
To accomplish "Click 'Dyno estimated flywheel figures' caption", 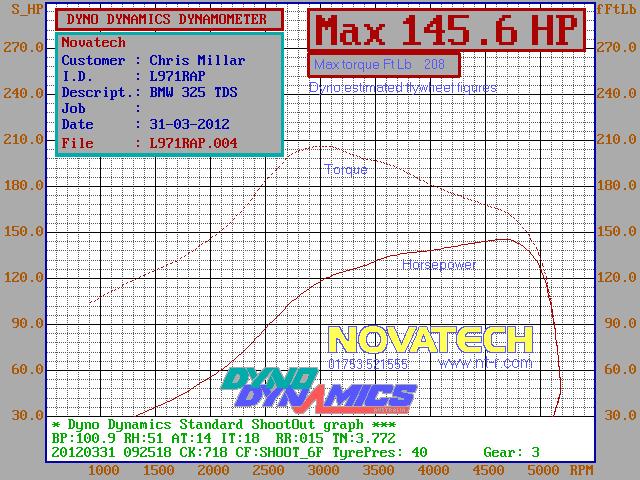I will (x=402, y=87).
